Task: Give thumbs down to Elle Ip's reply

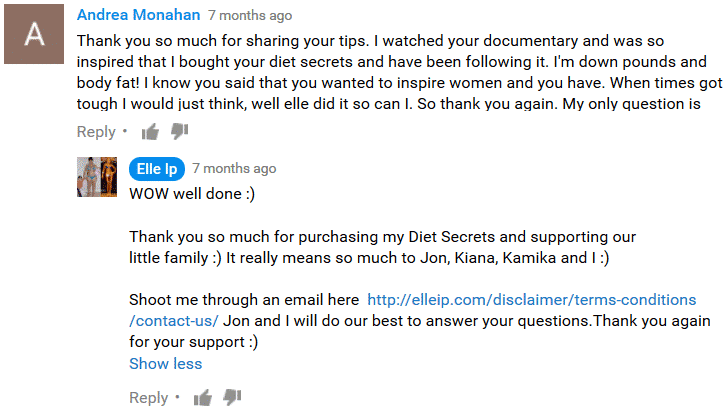Action: pos(232,398)
